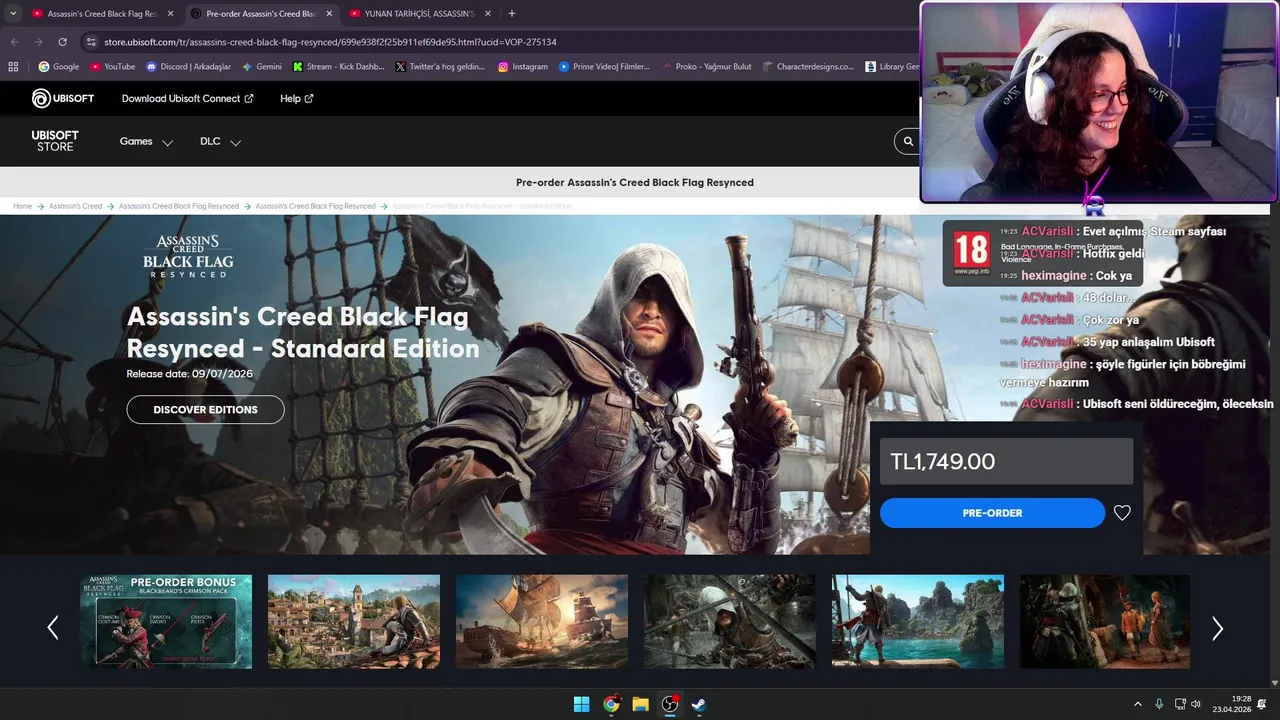Click the Pre-order Assassin's Creed Black Flag Resynced banner
Image resolution: width=1280 pixels, height=720 pixels.
coord(635,182)
